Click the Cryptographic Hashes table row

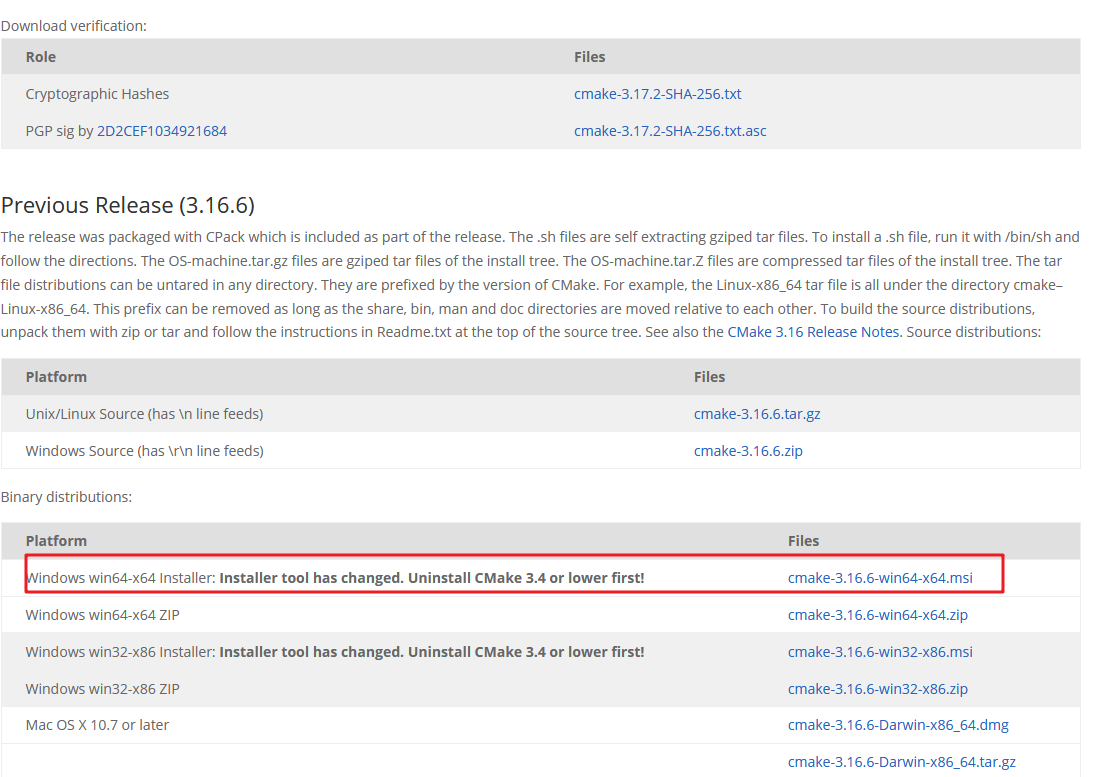[x=300, y=93]
